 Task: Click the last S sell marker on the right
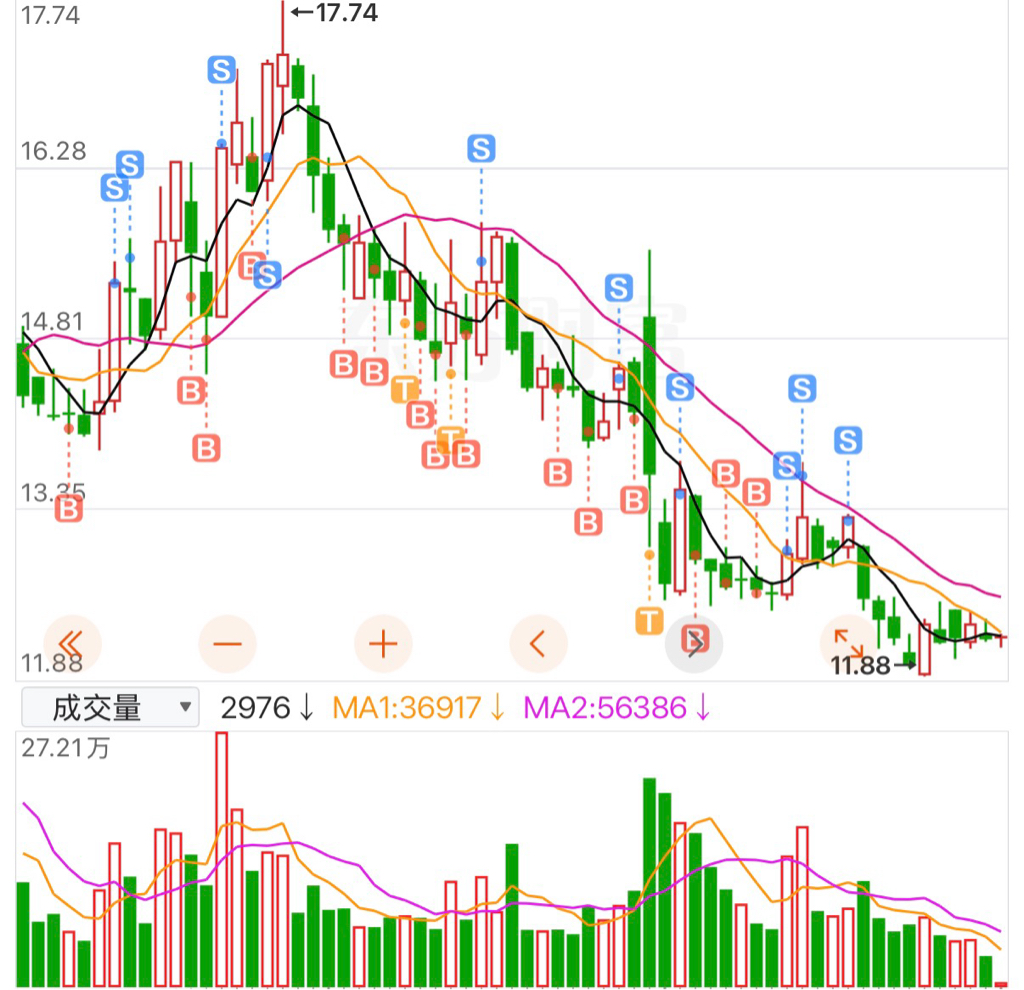(x=848, y=440)
